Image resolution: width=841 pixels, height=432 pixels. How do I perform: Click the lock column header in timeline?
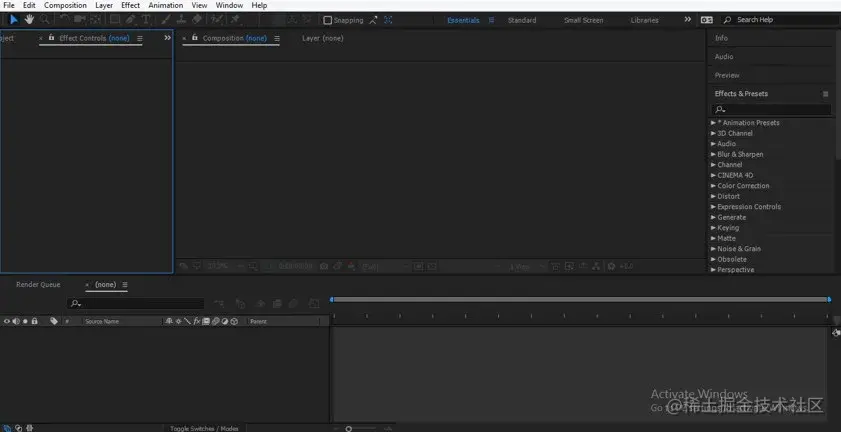[x=34, y=321]
